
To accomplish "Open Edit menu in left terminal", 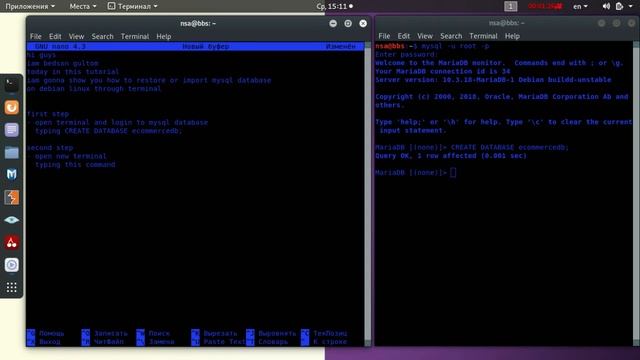I will [x=55, y=36].
